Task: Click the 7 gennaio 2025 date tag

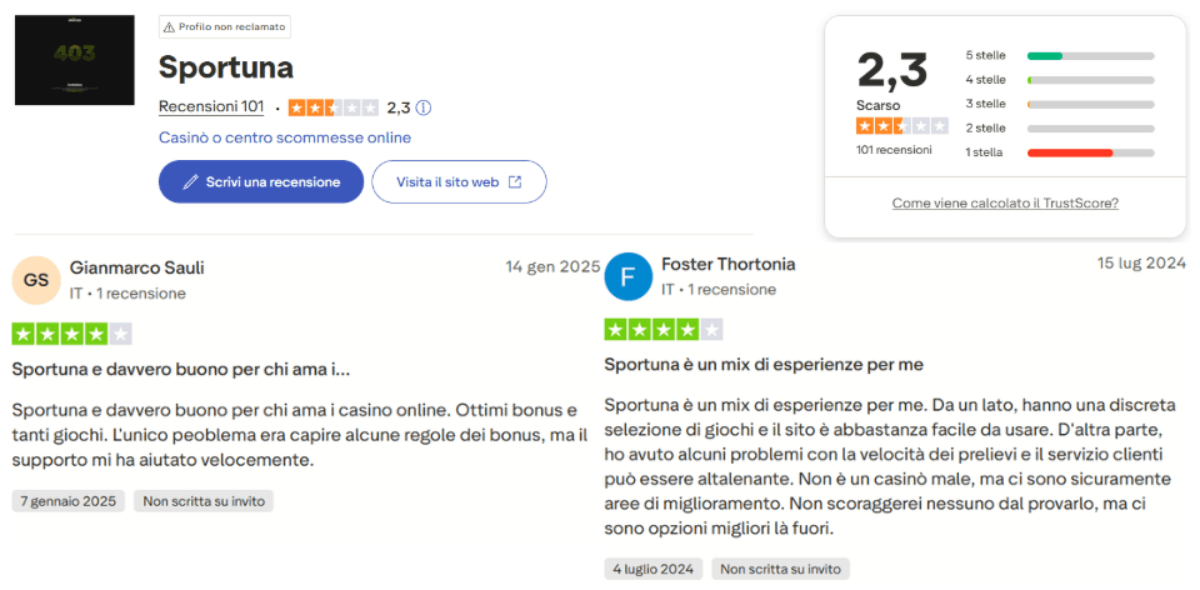Action: pyautogui.click(x=67, y=501)
